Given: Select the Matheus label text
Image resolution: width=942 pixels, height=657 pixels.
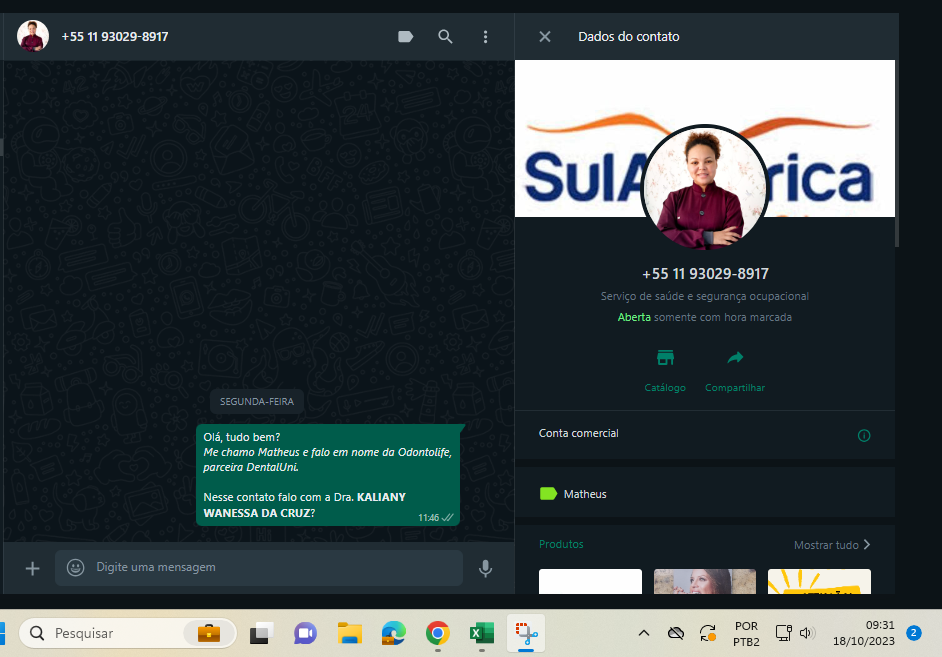Looking at the screenshot, I should (585, 494).
